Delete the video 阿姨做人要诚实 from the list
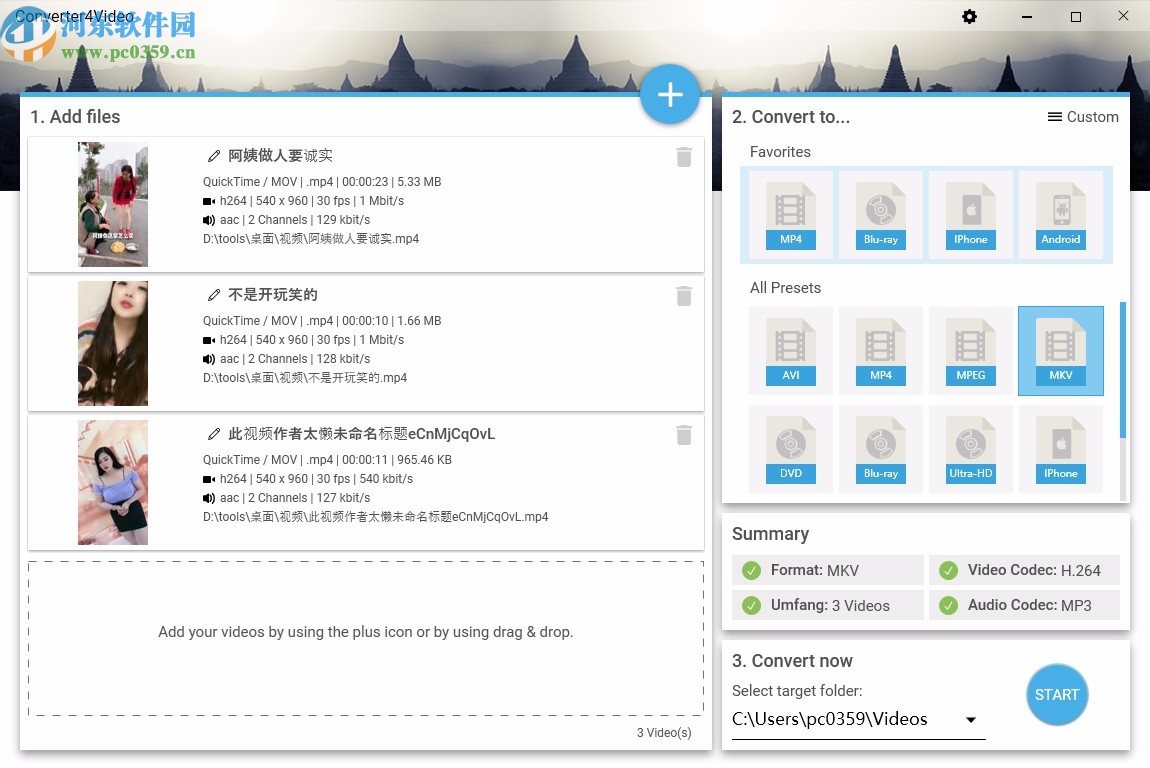 pos(684,157)
